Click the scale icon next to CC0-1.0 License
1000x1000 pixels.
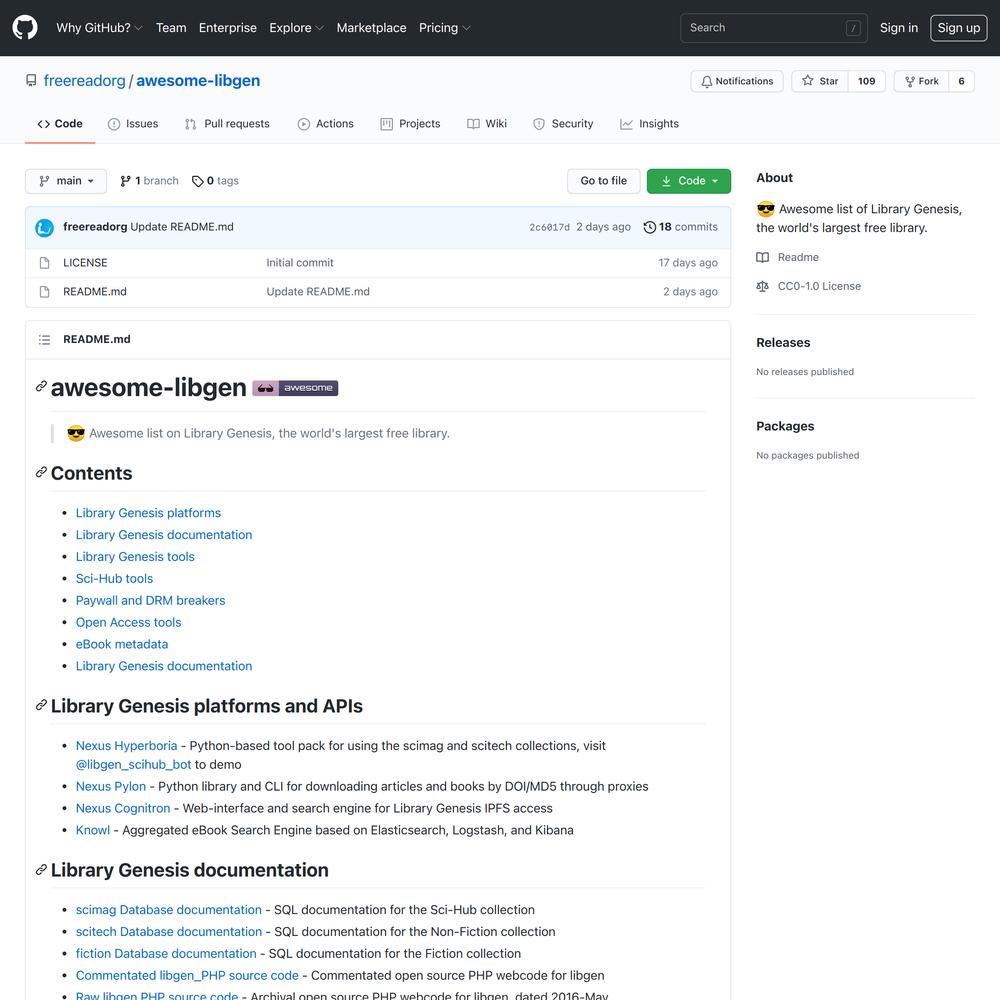click(x=762, y=286)
